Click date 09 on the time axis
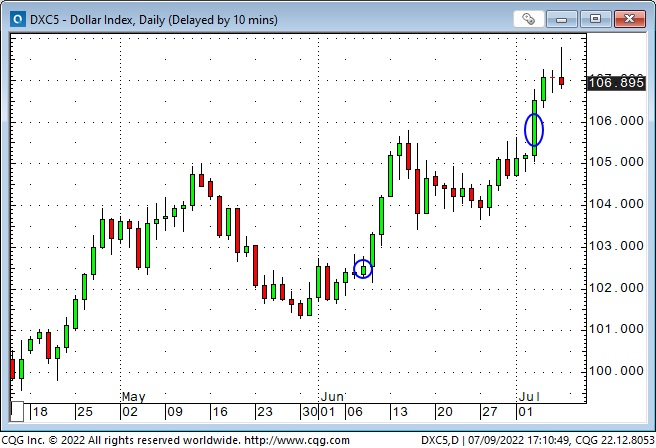Screen dimensions: 656x448 [x=175, y=412]
